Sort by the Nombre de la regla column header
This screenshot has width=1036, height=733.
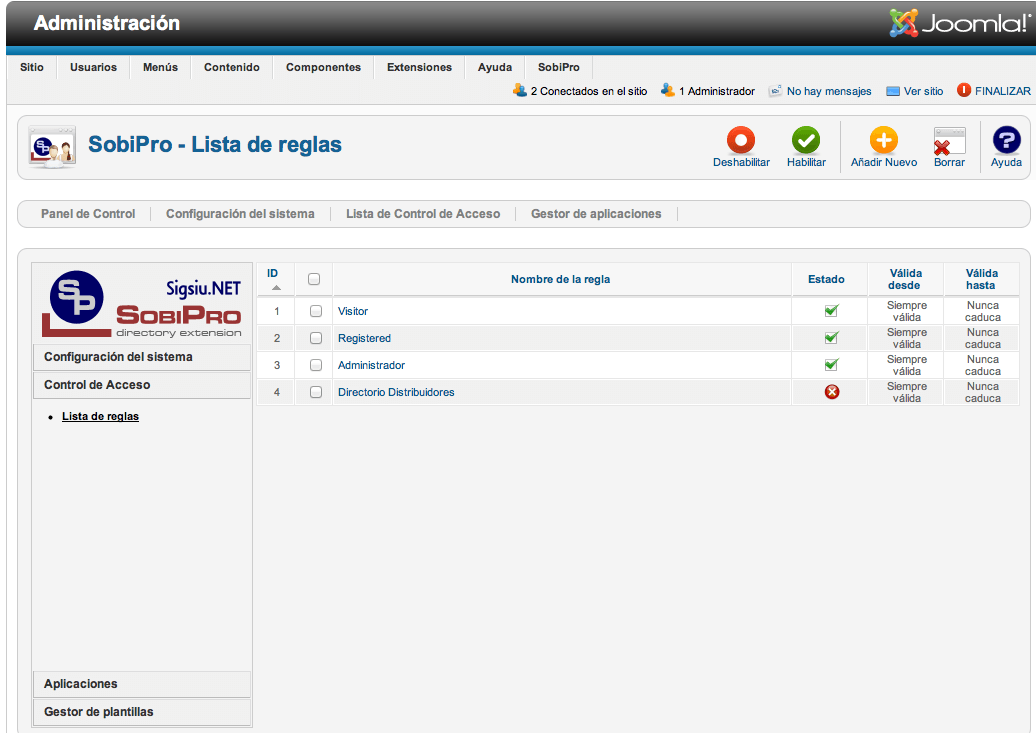pos(560,280)
